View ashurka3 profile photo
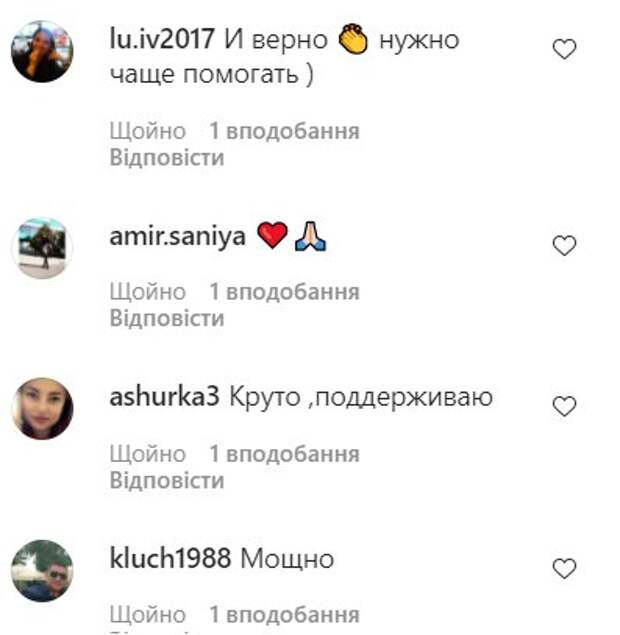This screenshot has height=635, width=620. point(42,409)
